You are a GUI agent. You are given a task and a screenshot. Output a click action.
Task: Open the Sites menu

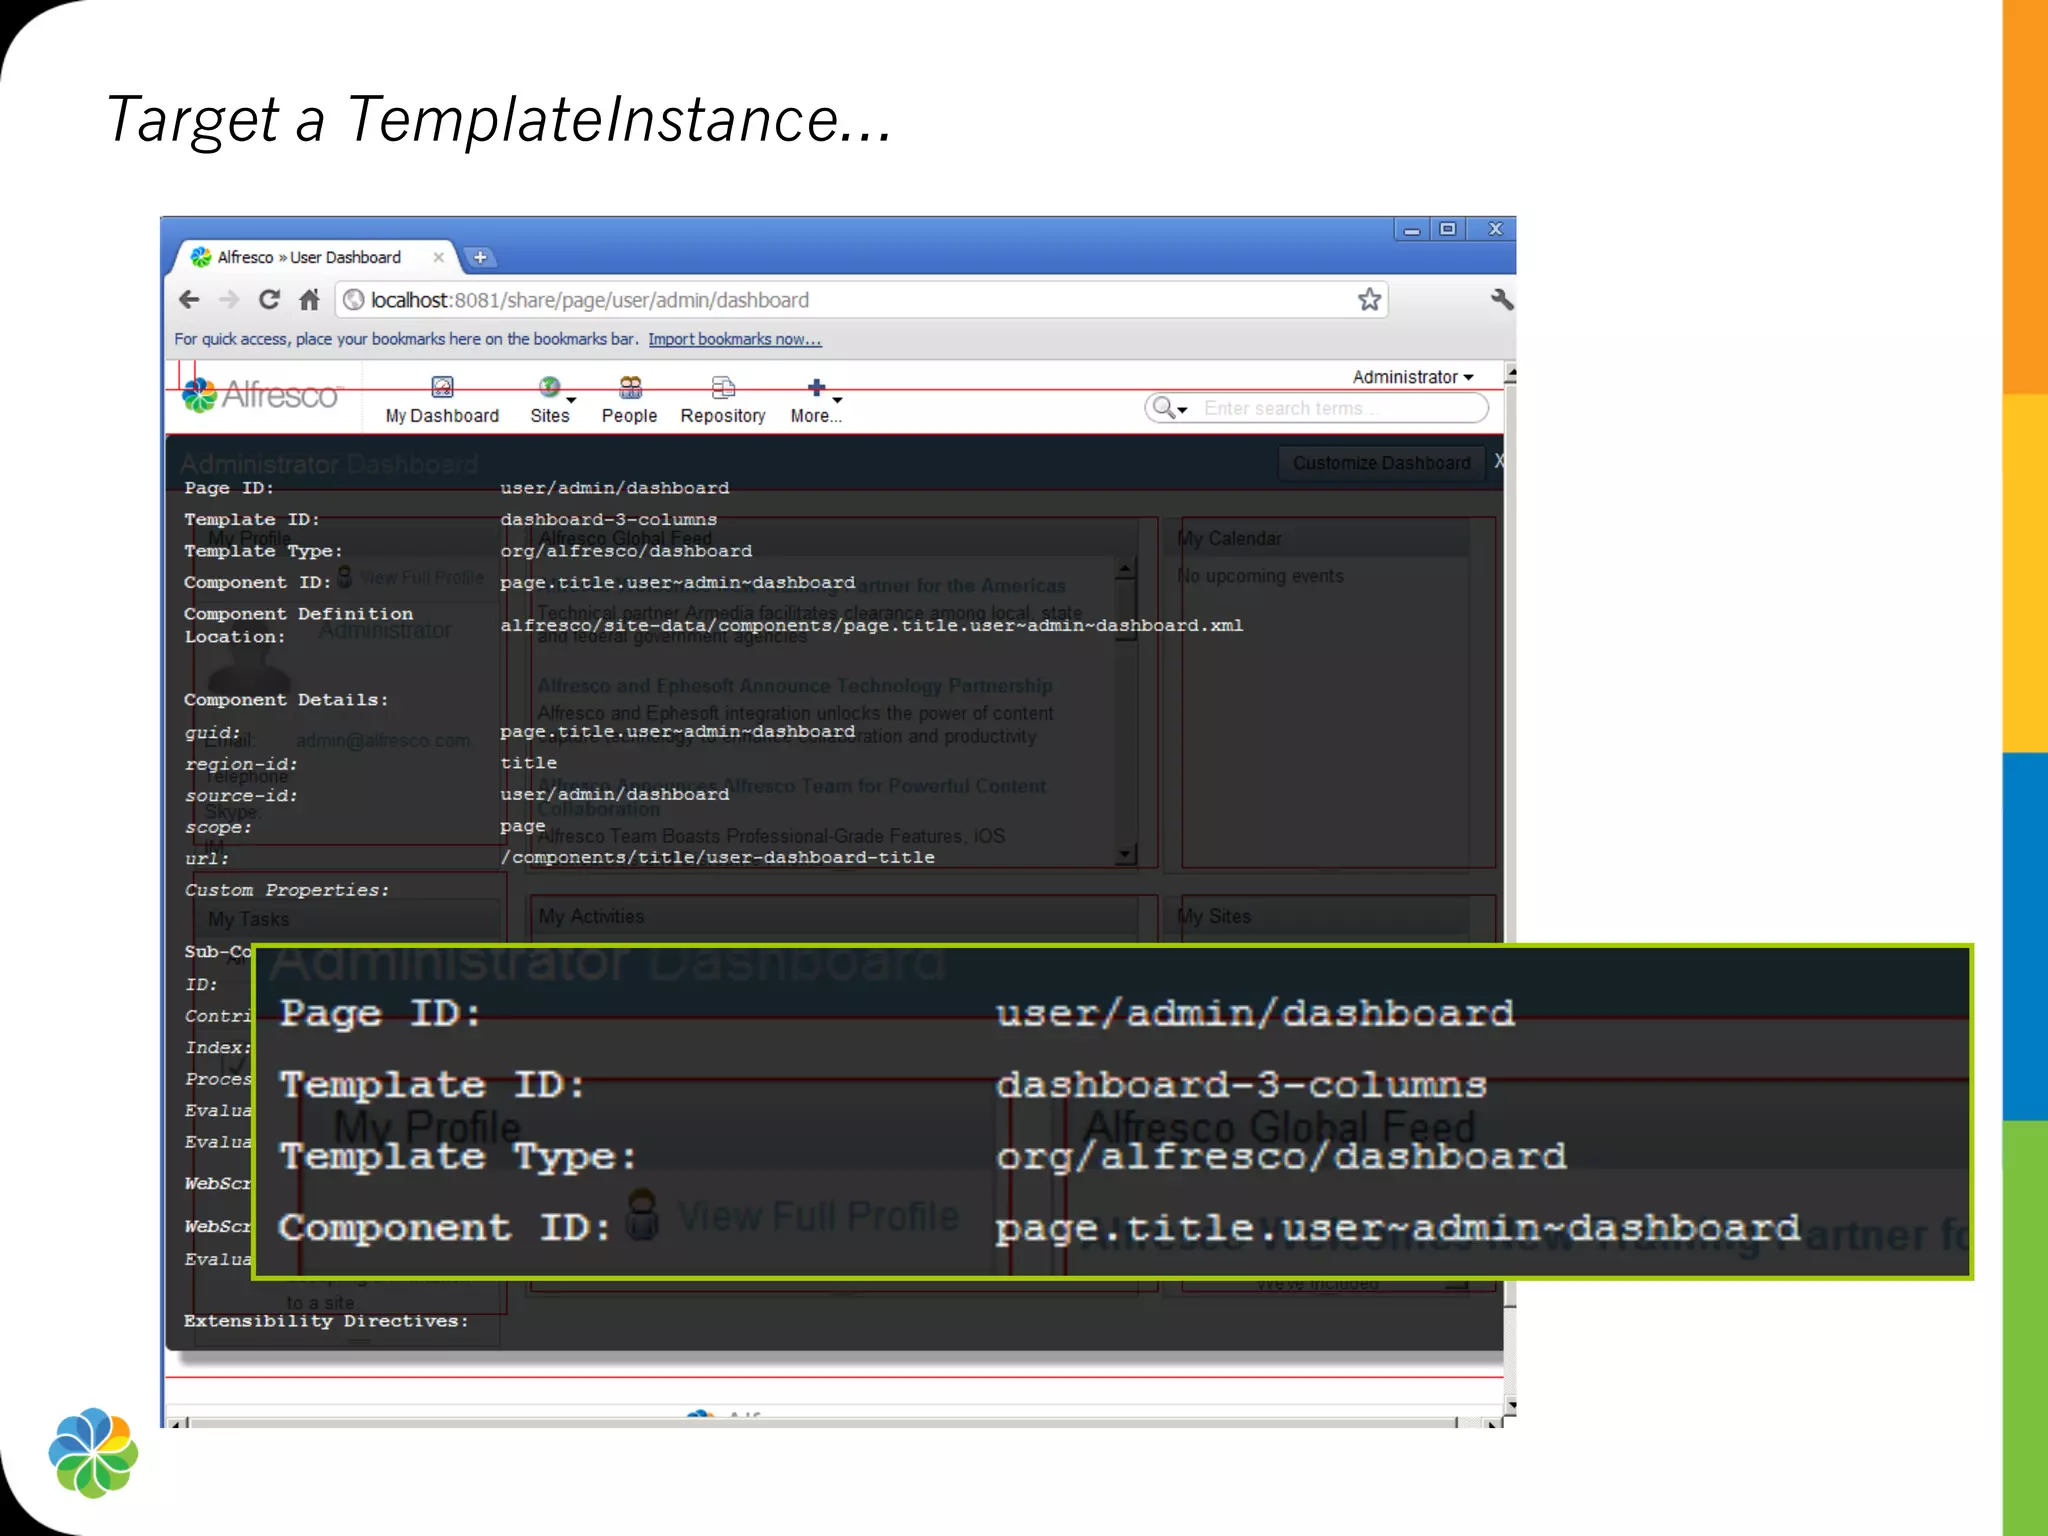click(551, 401)
